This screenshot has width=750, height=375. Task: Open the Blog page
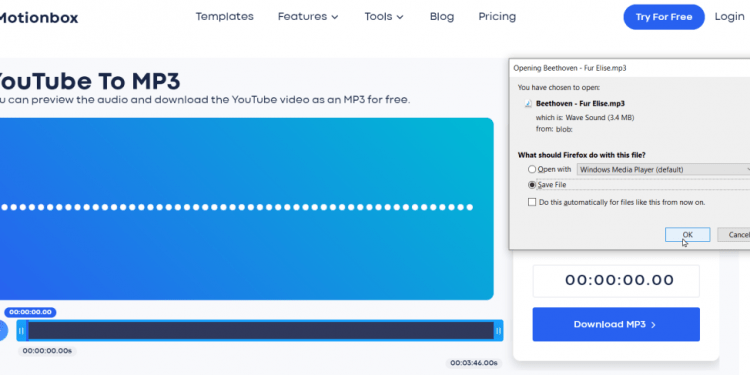(441, 17)
